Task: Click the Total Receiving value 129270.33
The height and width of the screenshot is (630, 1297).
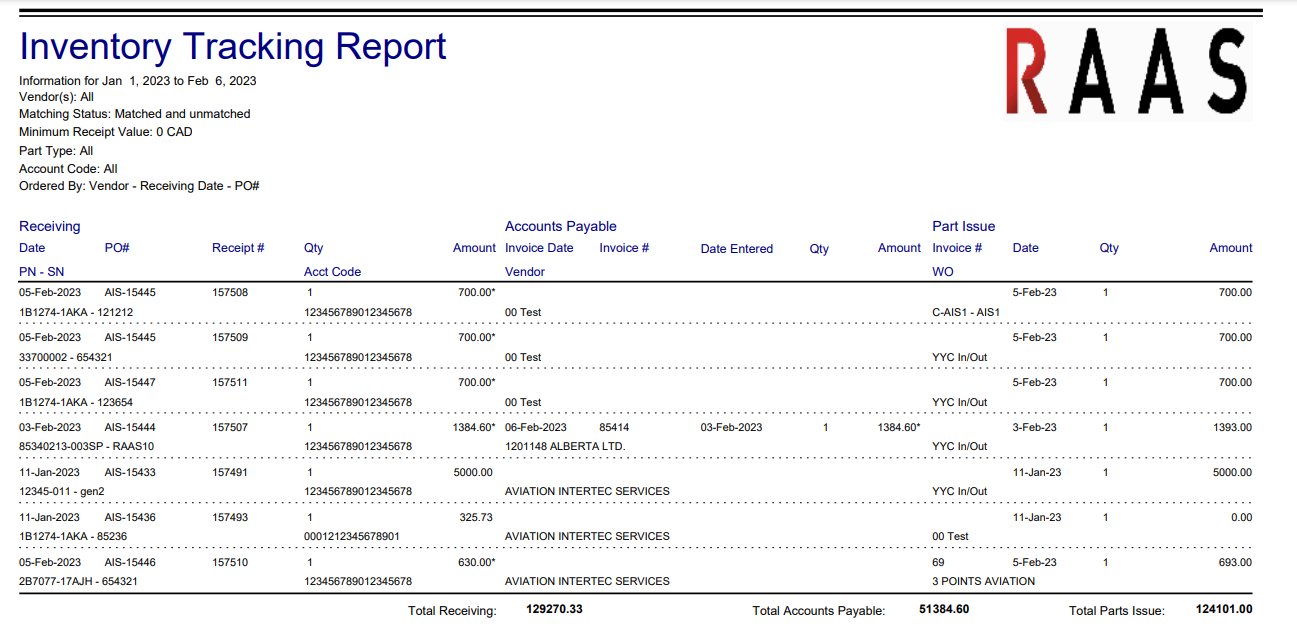Action: coord(554,608)
